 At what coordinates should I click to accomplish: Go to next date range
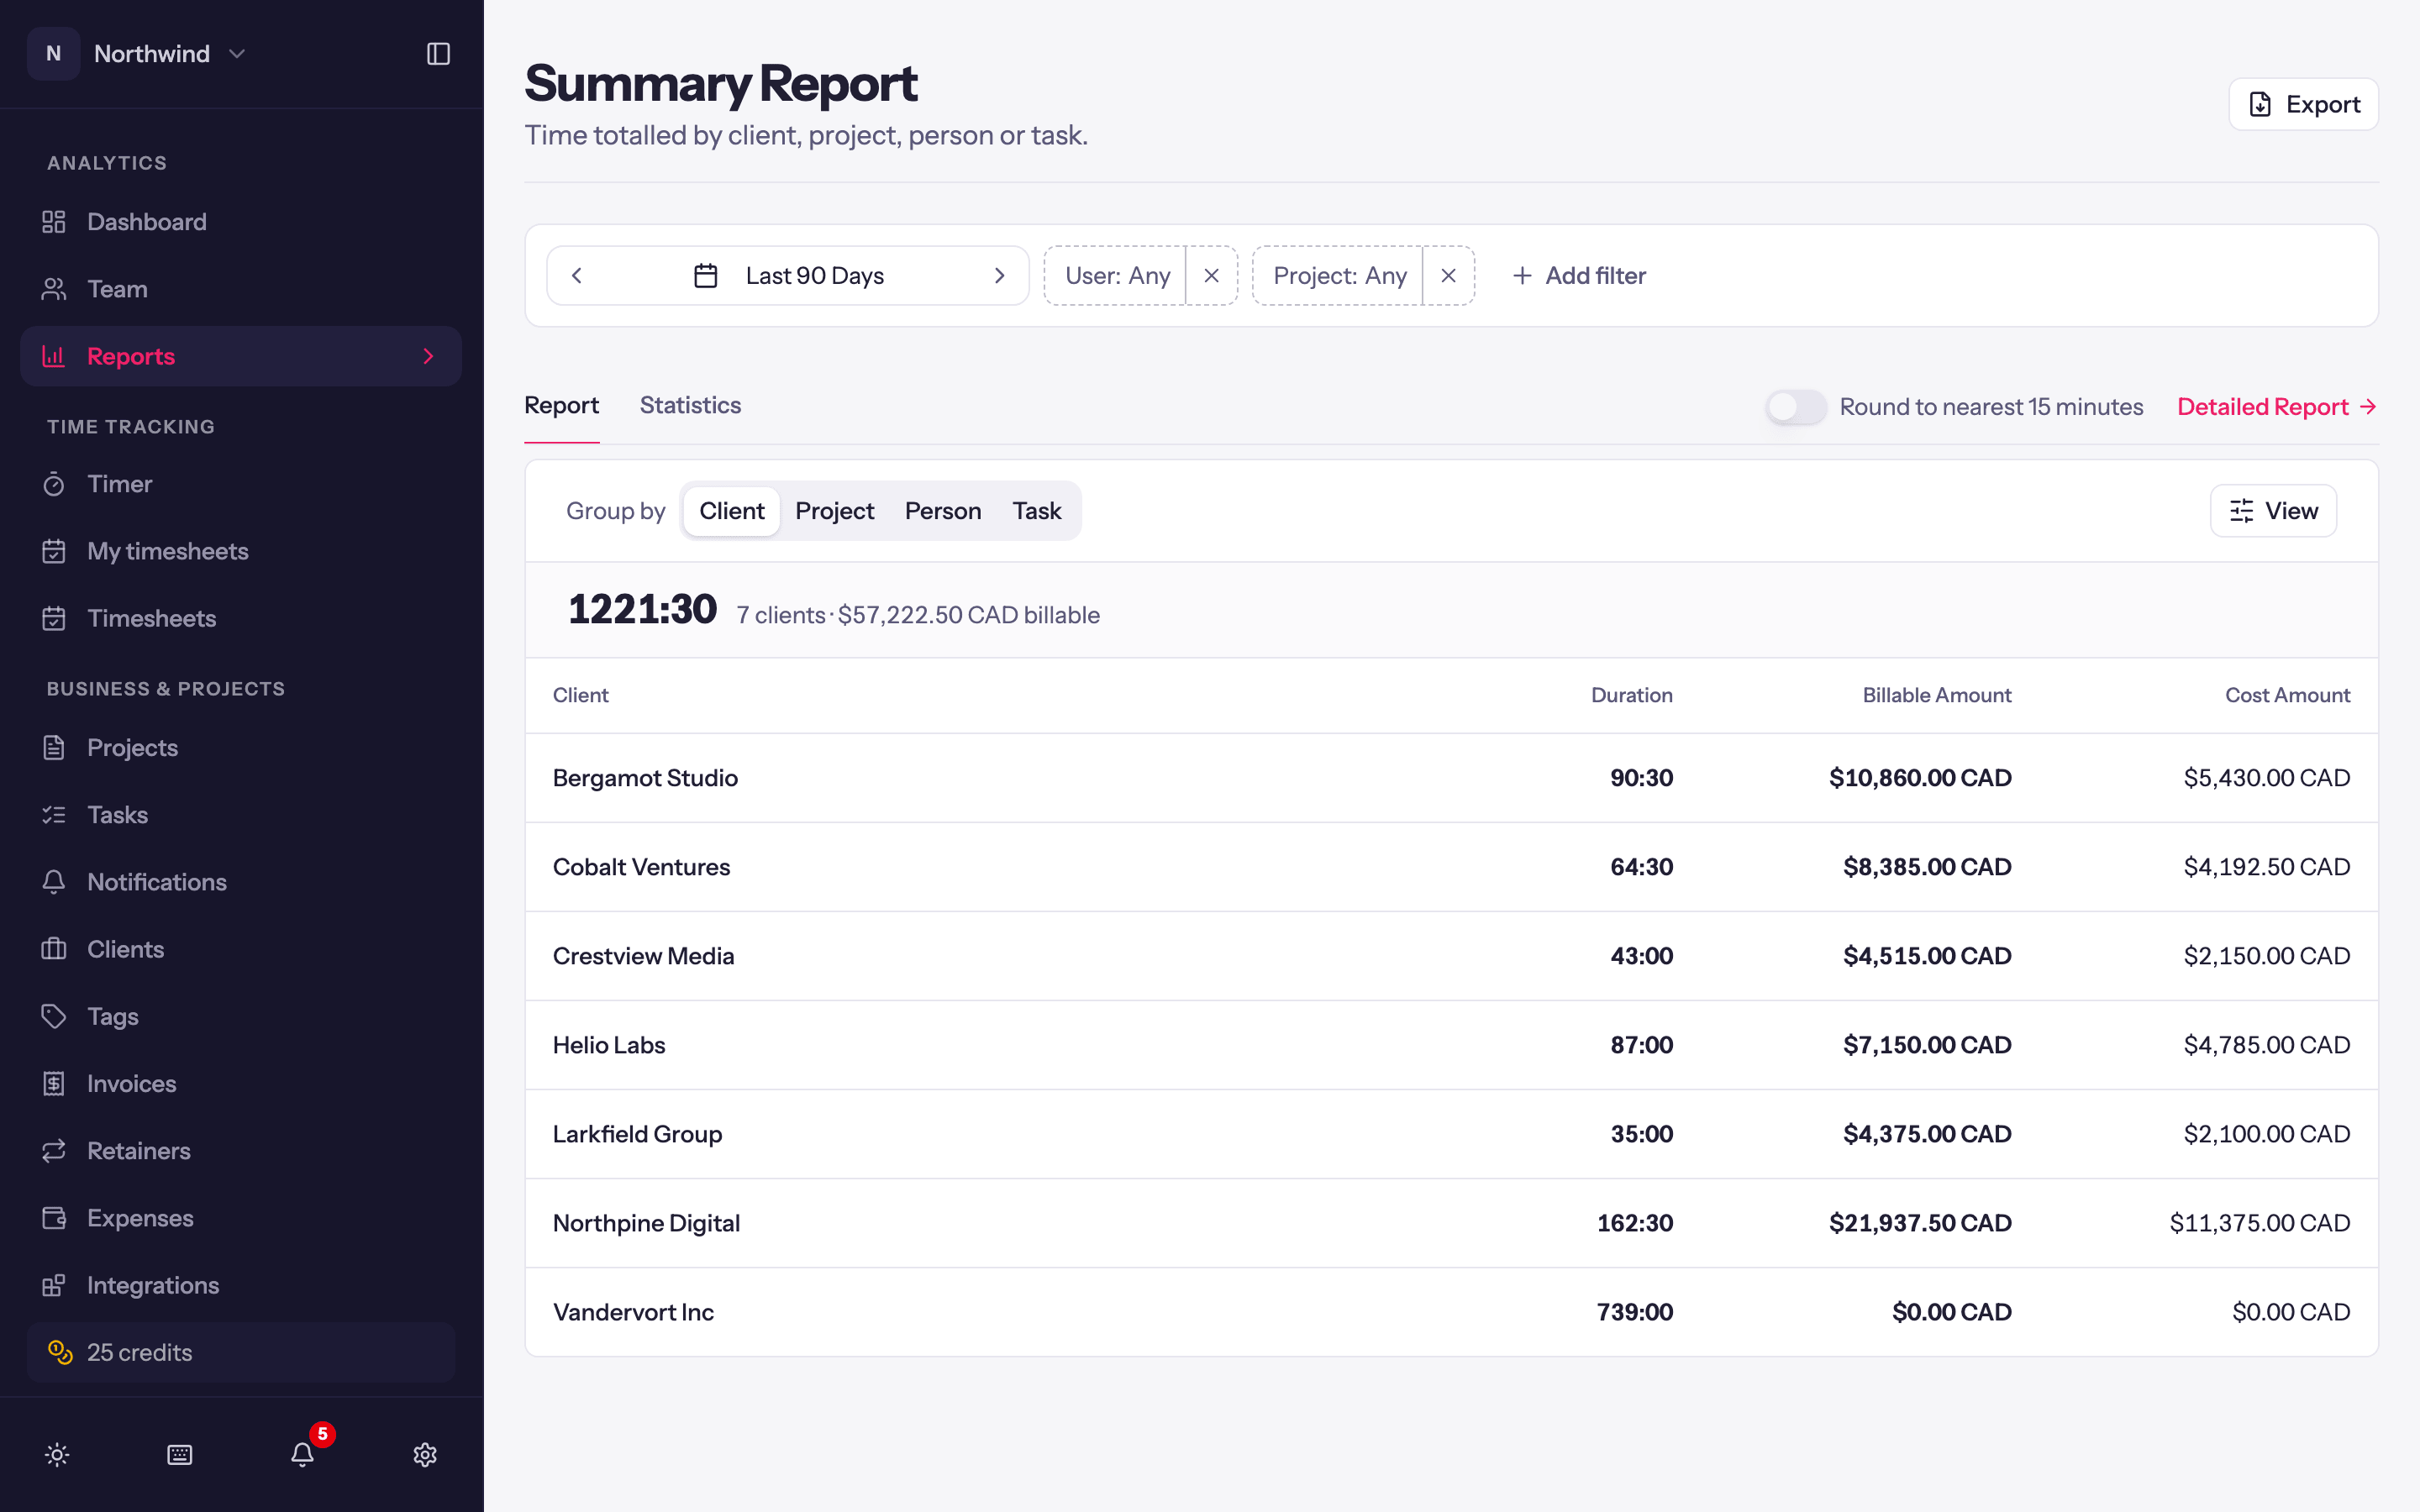999,276
